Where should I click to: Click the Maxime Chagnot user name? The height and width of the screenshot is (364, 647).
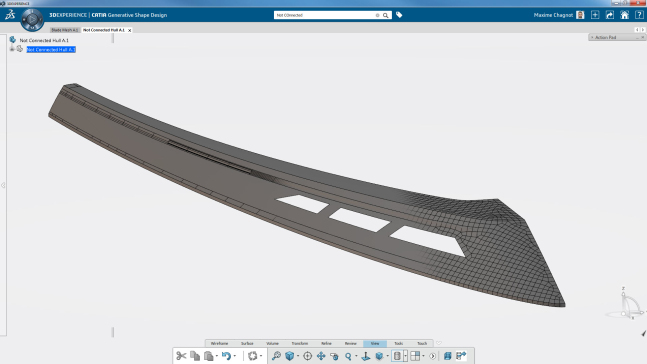pyautogui.click(x=553, y=15)
